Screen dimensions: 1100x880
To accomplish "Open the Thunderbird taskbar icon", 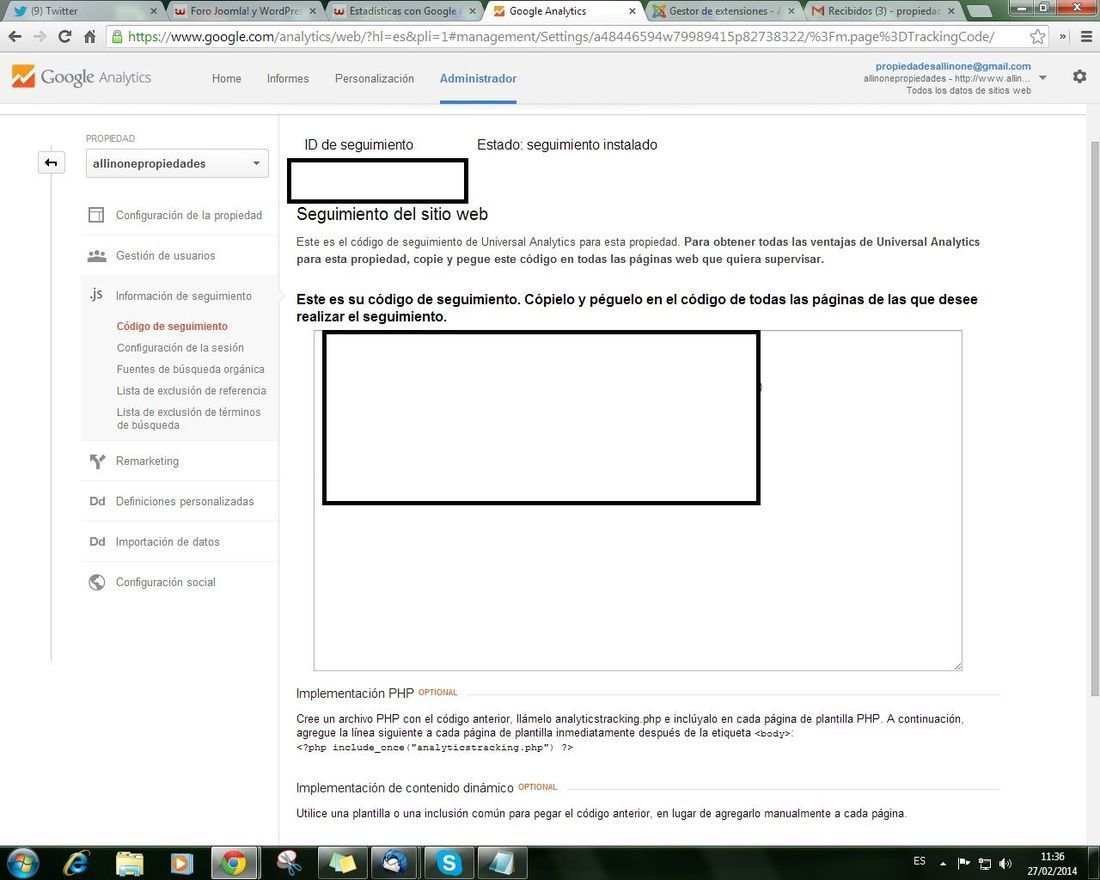I will coord(394,862).
